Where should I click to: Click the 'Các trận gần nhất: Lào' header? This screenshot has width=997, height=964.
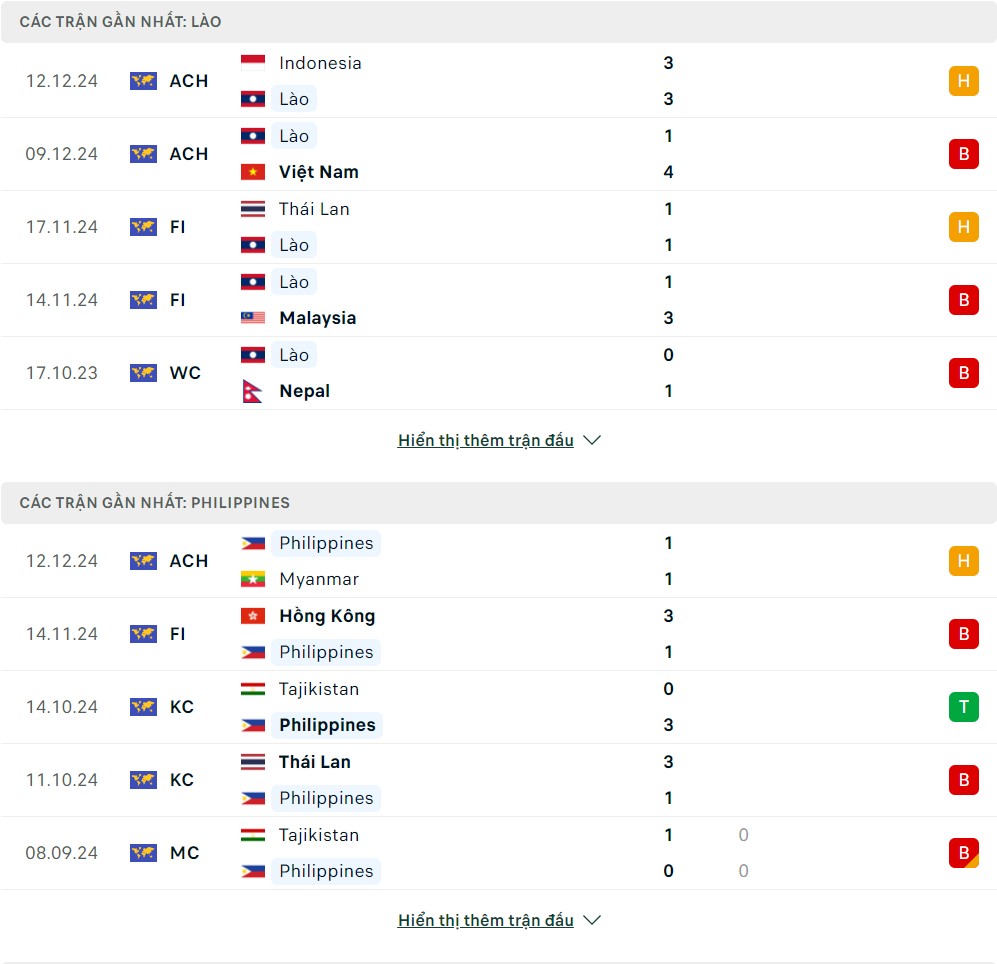(121, 22)
